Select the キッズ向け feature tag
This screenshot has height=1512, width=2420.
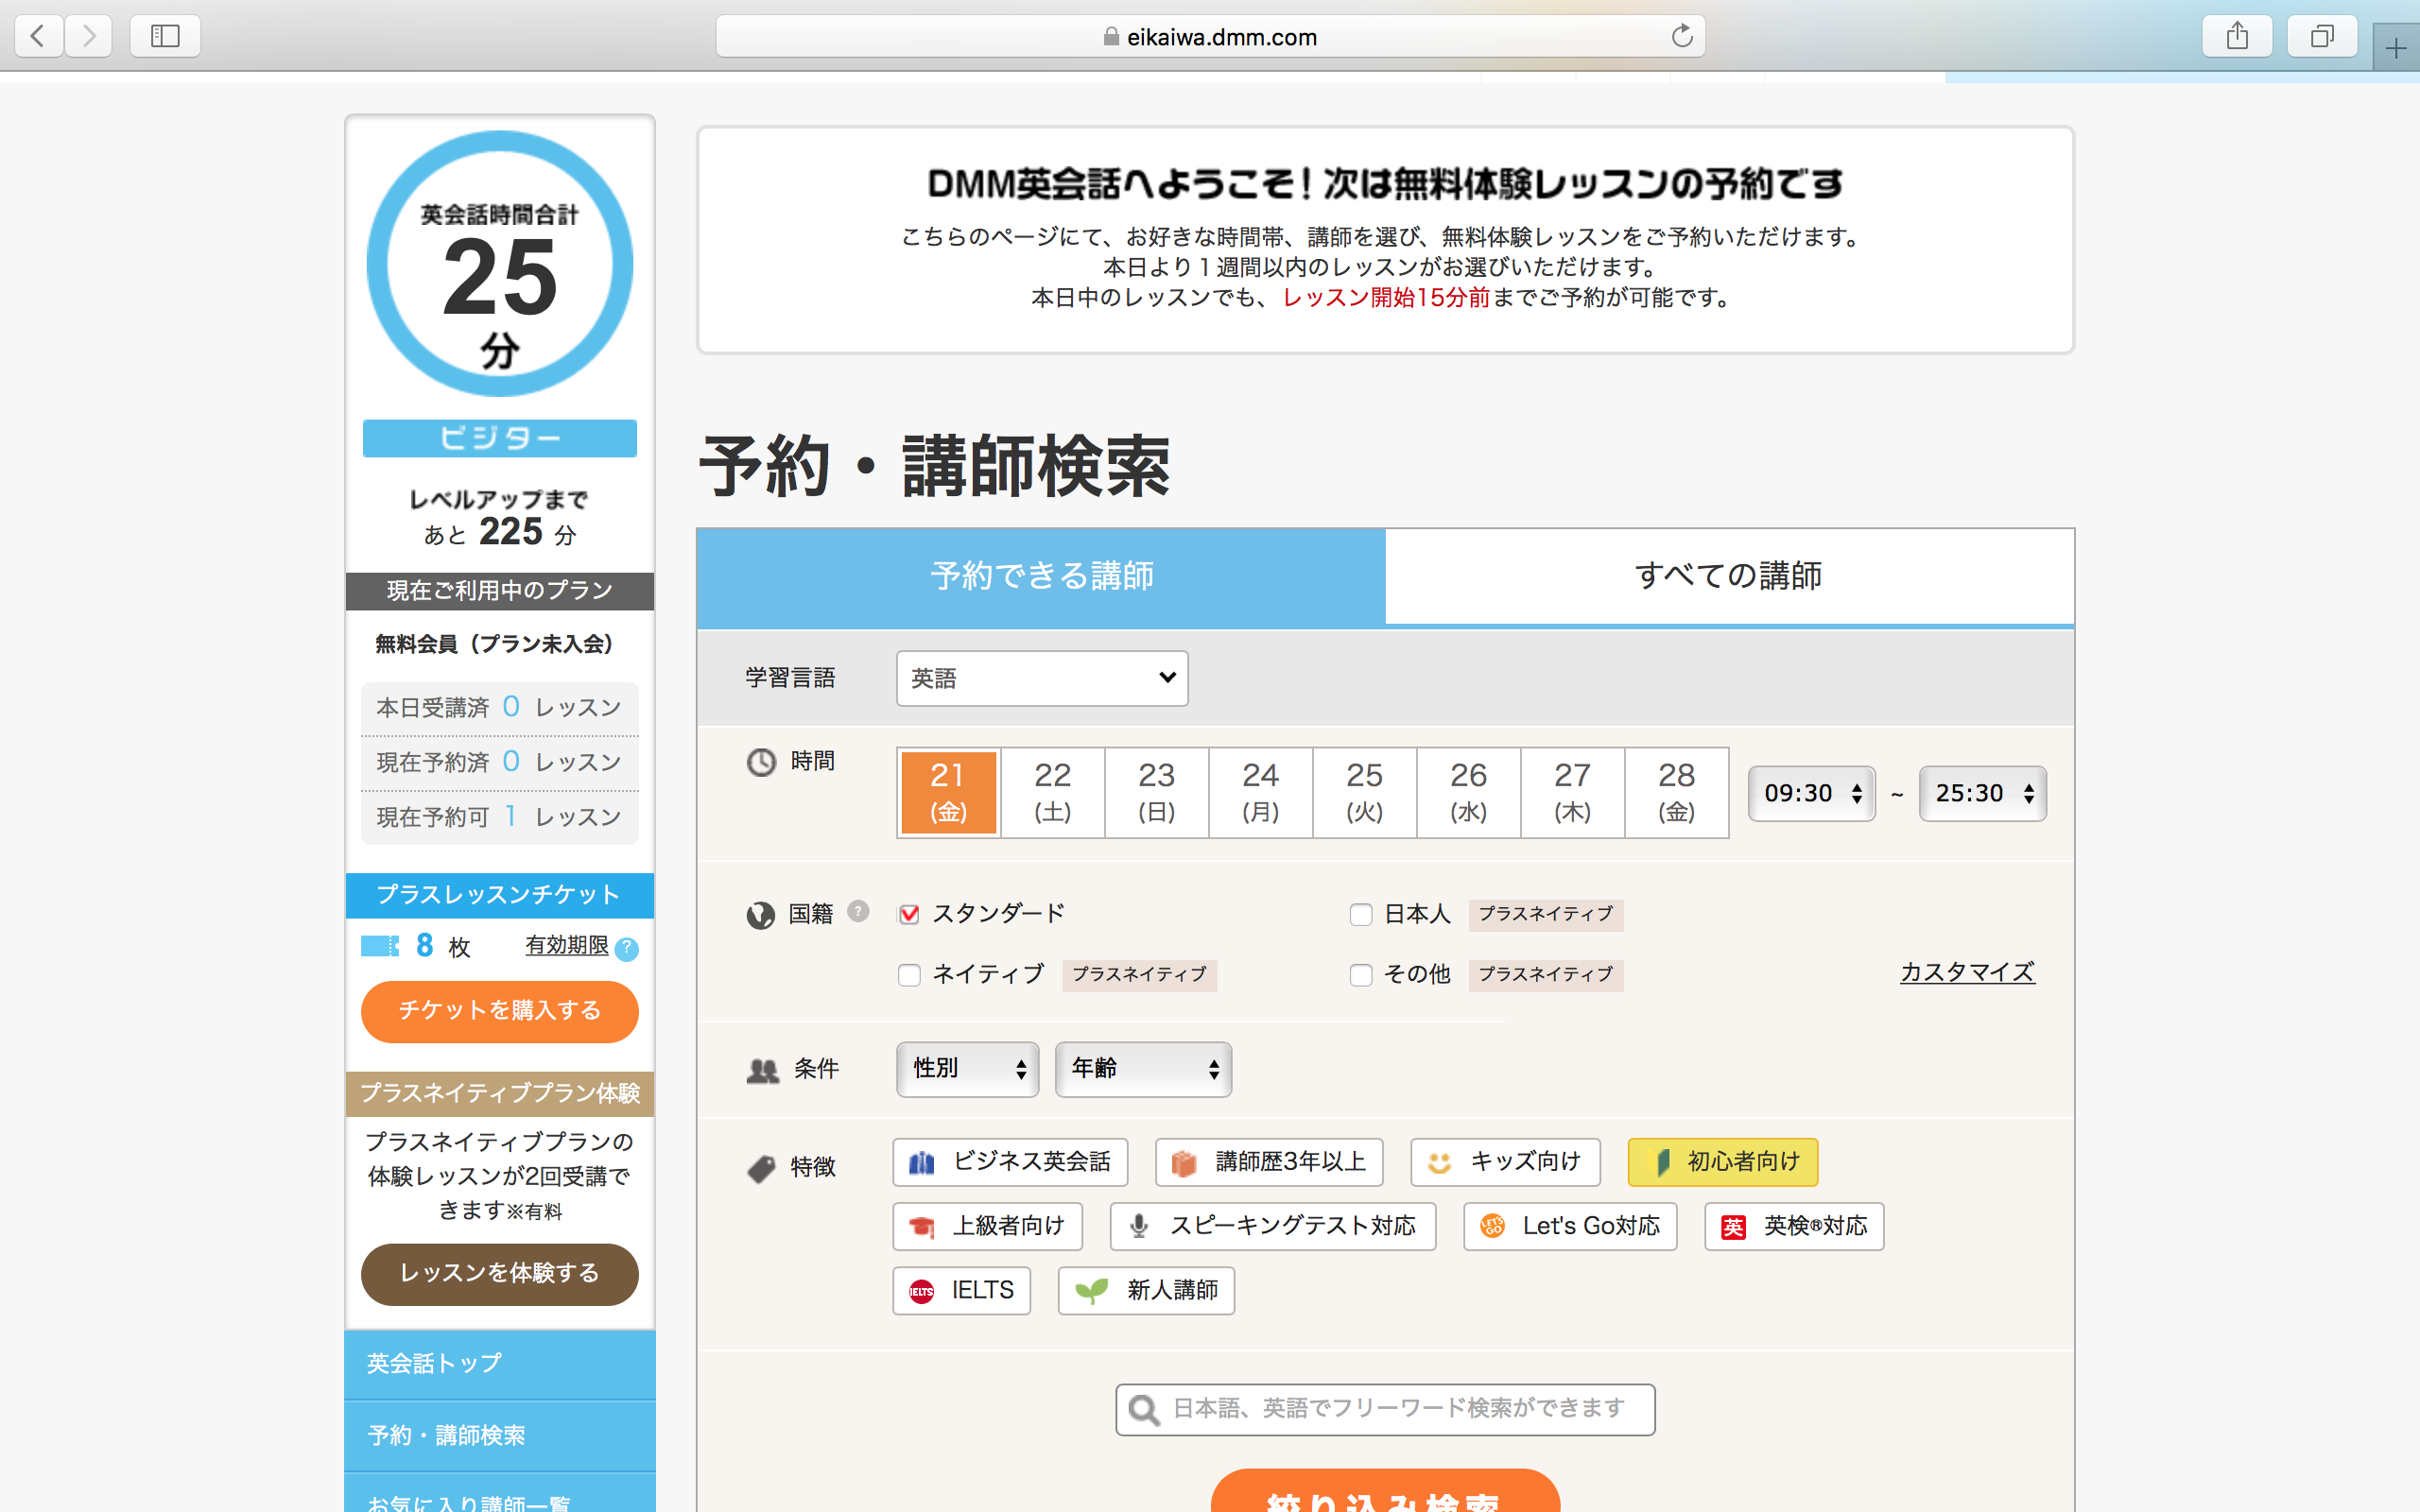coord(1505,1162)
